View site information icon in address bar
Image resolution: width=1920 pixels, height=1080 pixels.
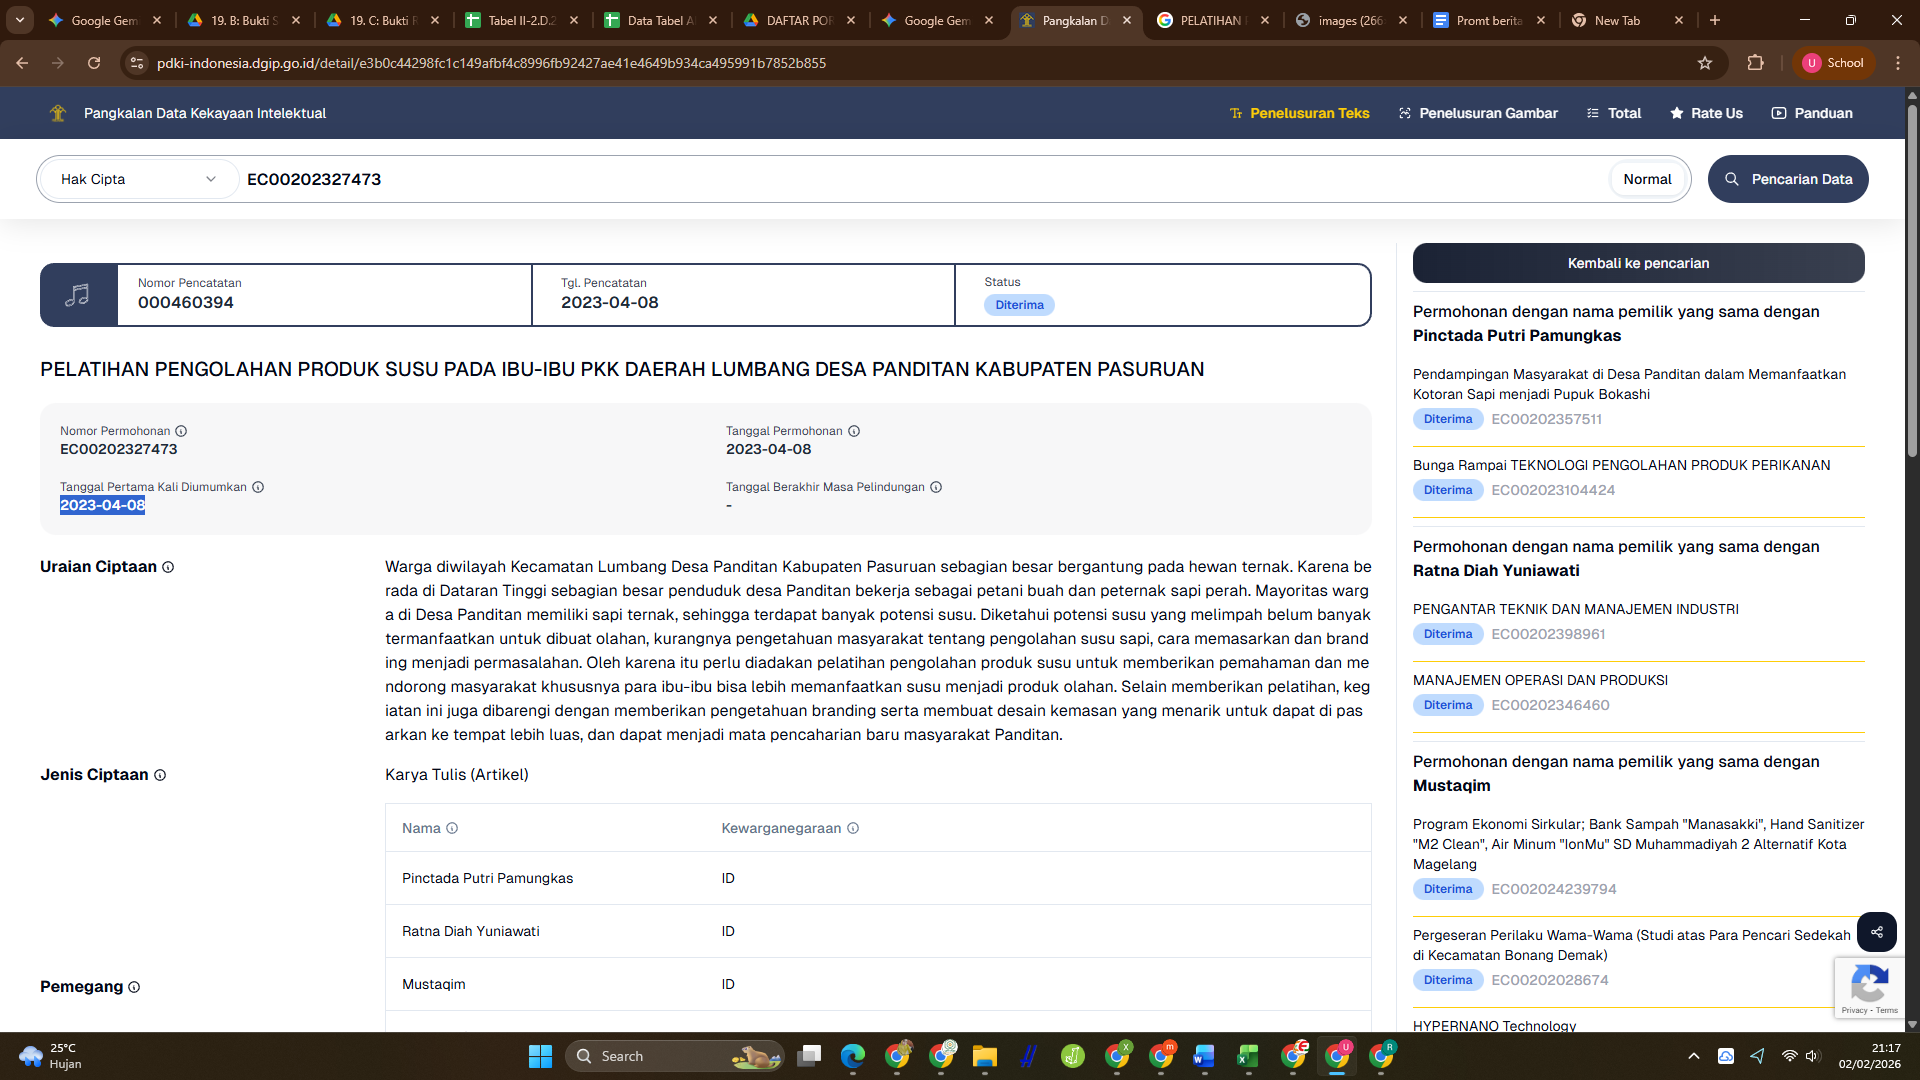coord(137,63)
